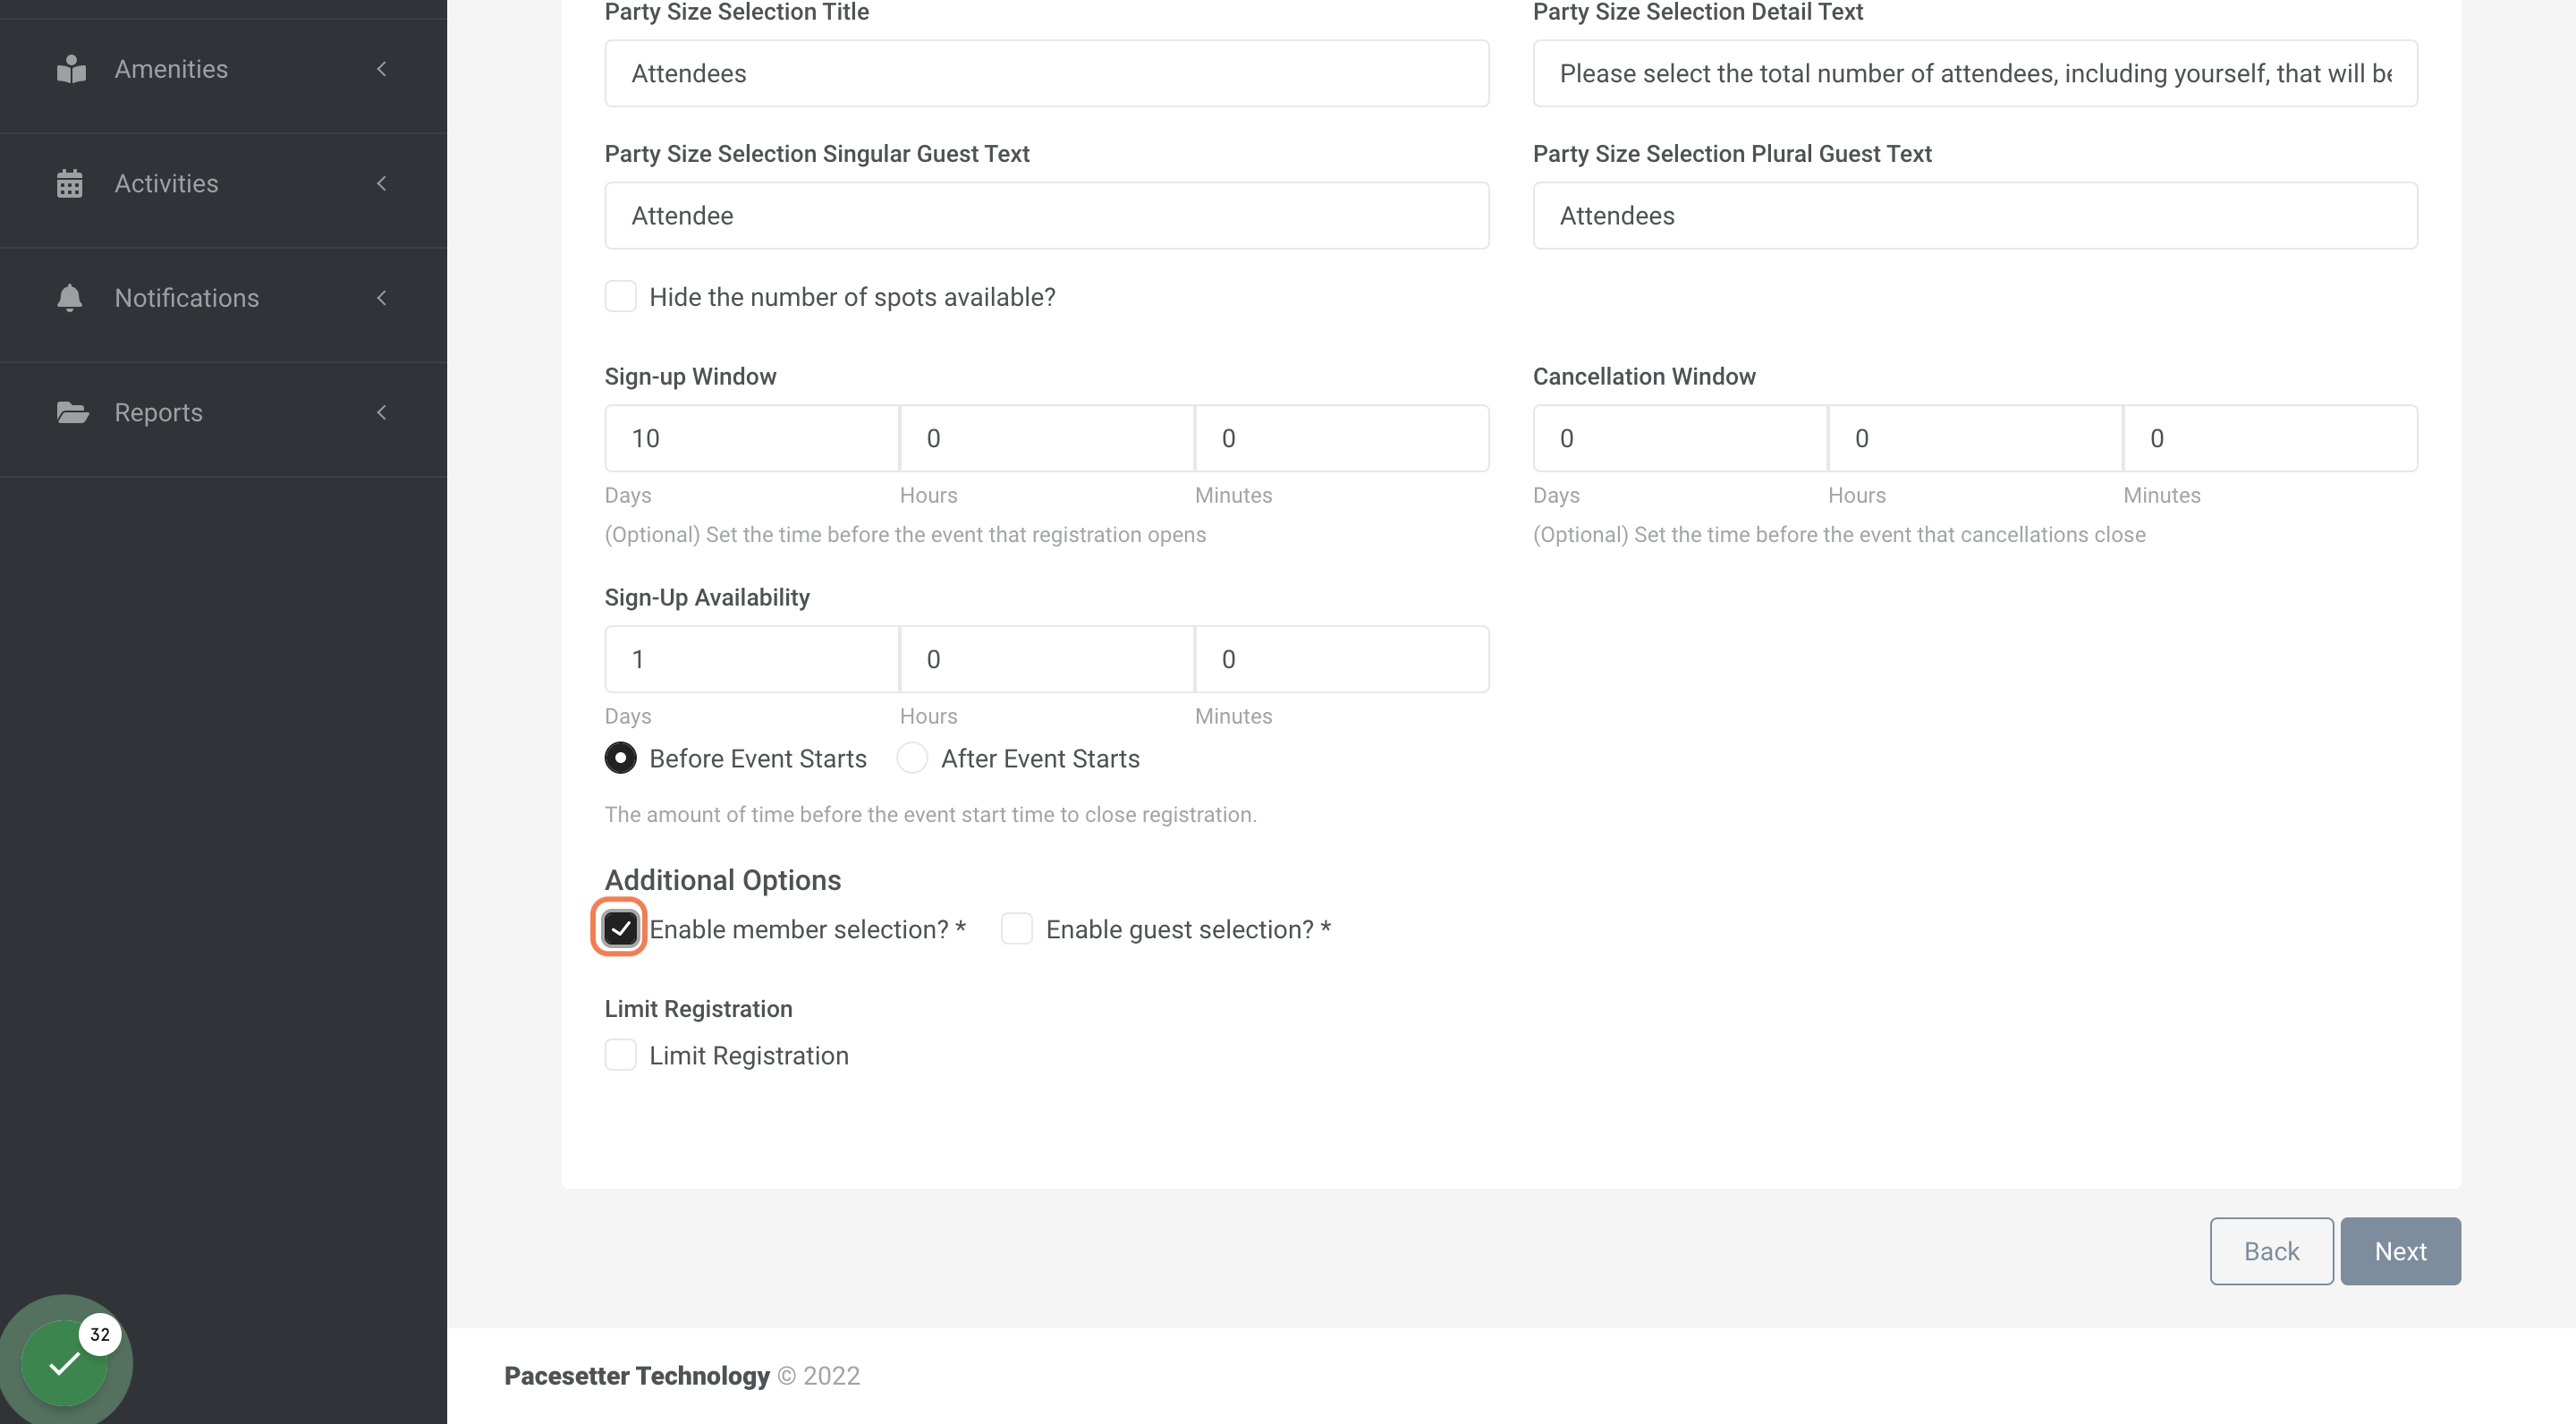This screenshot has height=1424, width=2576.
Task: Open the Activities sidebar menu
Action: (223, 184)
